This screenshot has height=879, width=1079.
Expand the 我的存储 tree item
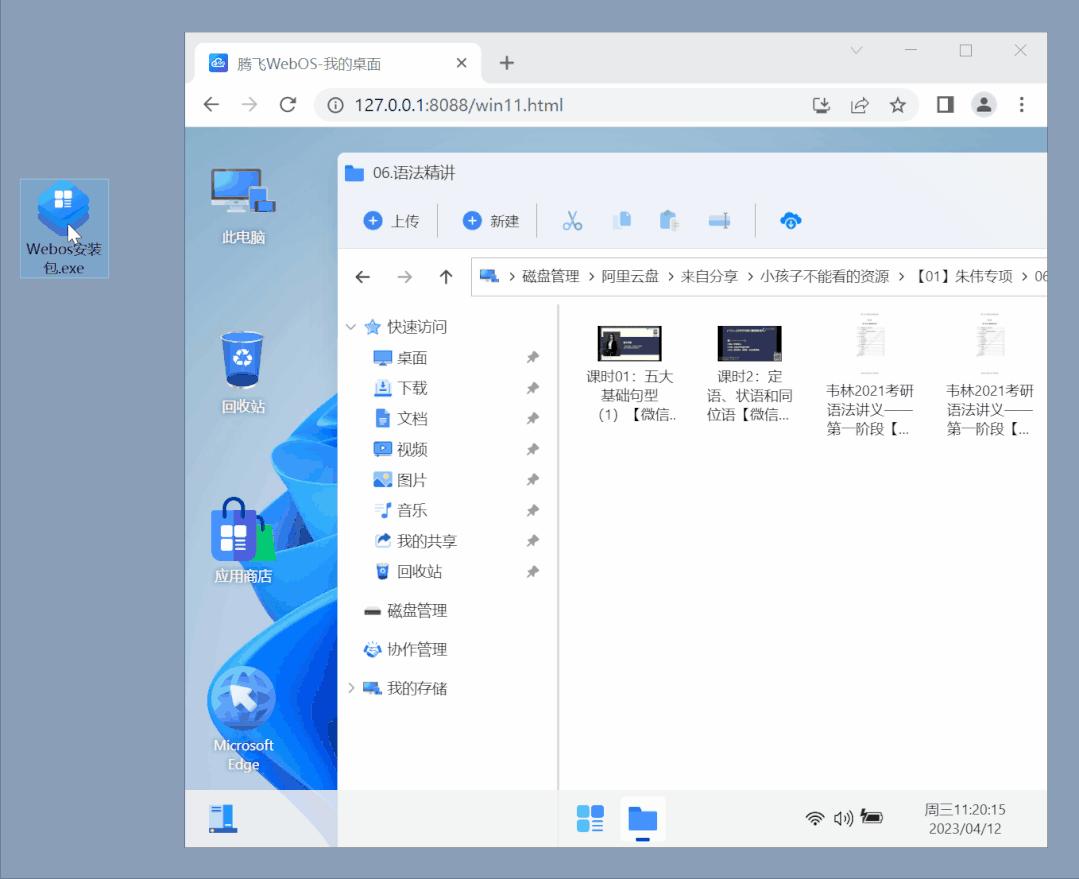(x=352, y=688)
